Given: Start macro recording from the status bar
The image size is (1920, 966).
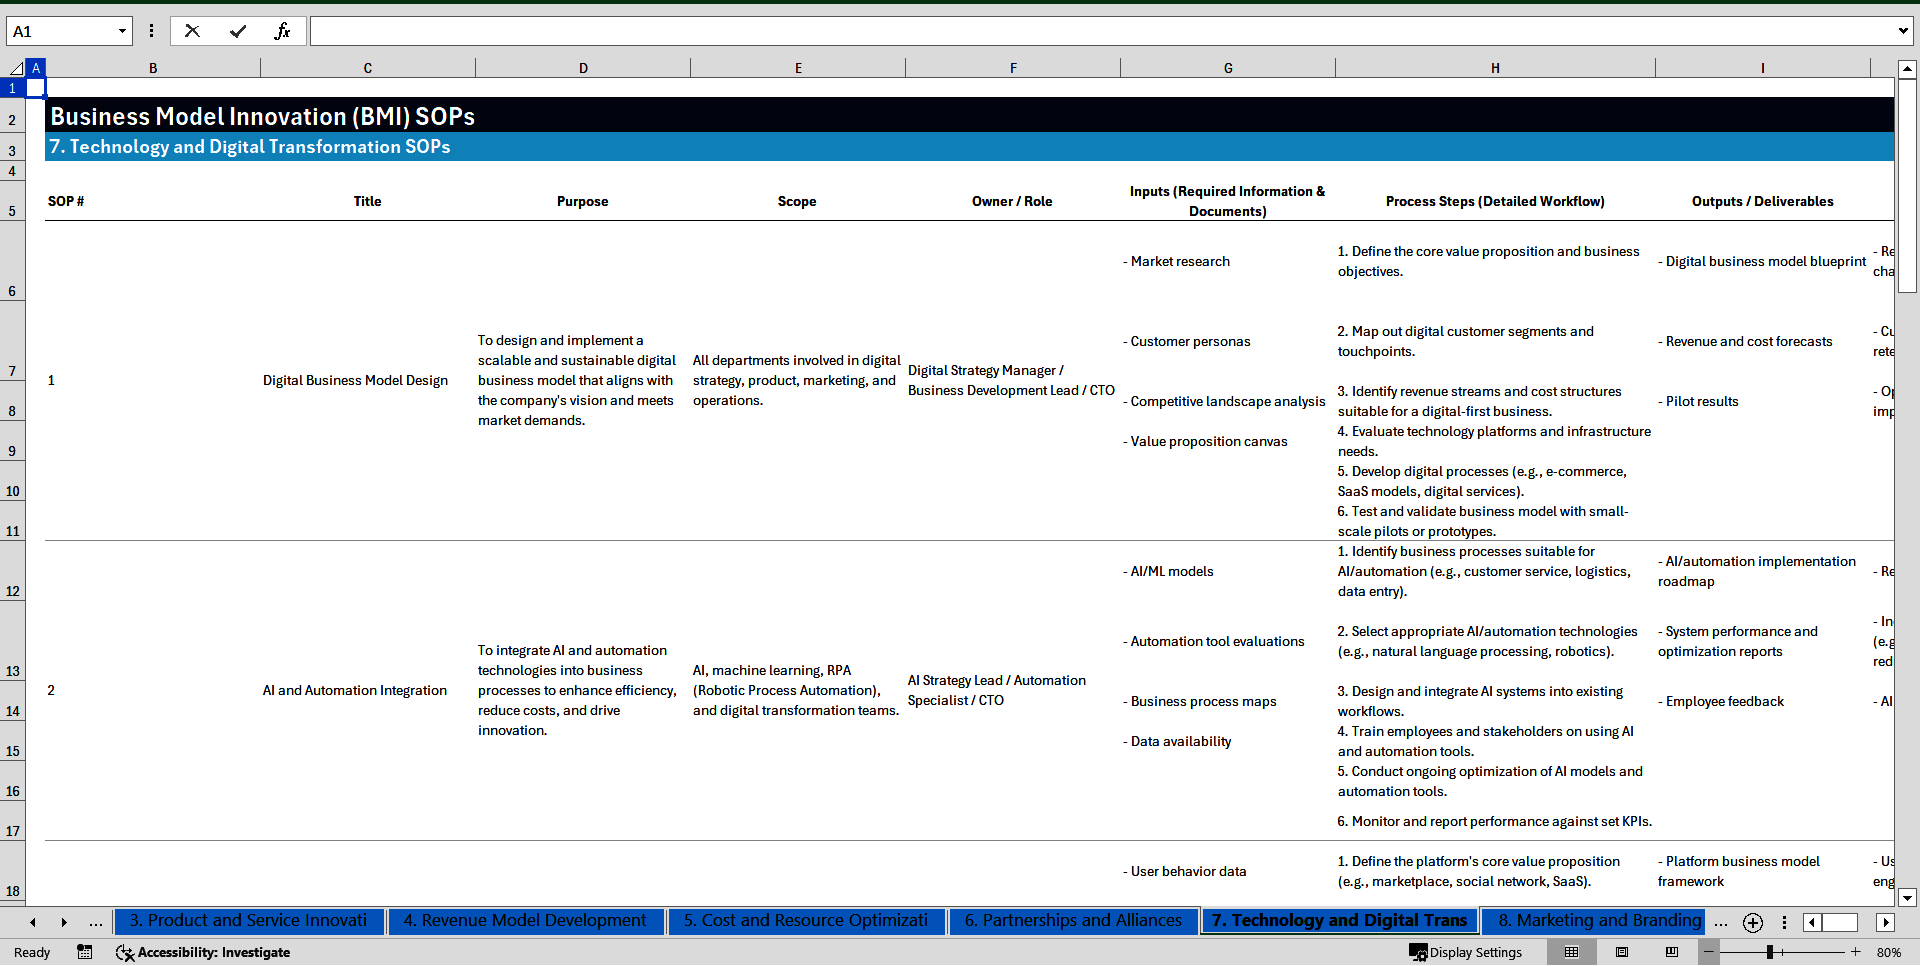Looking at the screenshot, I should click(x=85, y=953).
